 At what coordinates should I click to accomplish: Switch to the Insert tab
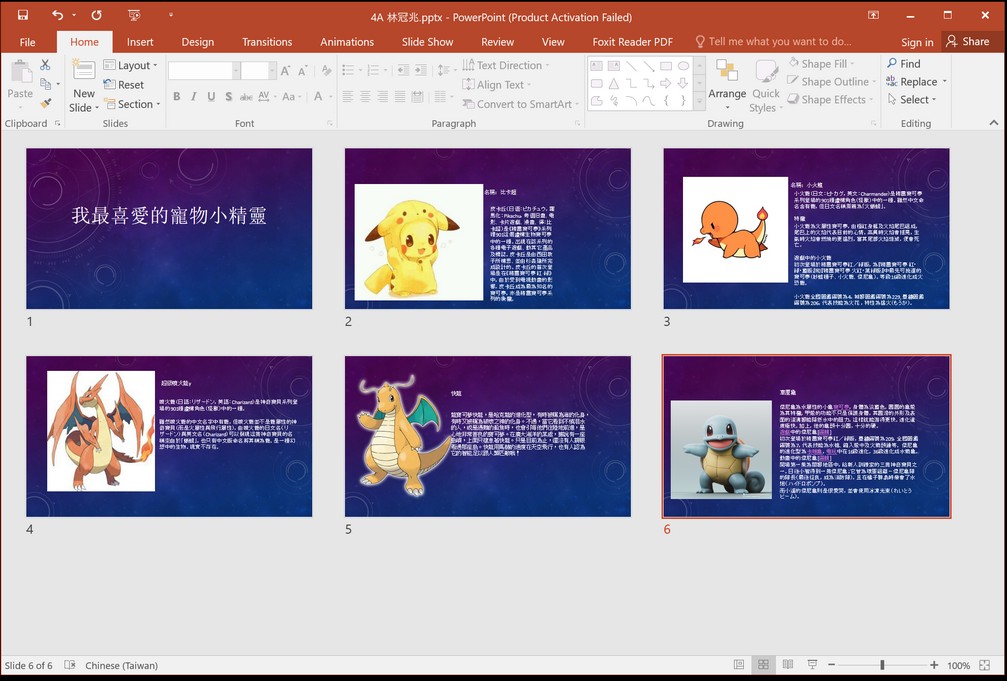tap(140, 42)
